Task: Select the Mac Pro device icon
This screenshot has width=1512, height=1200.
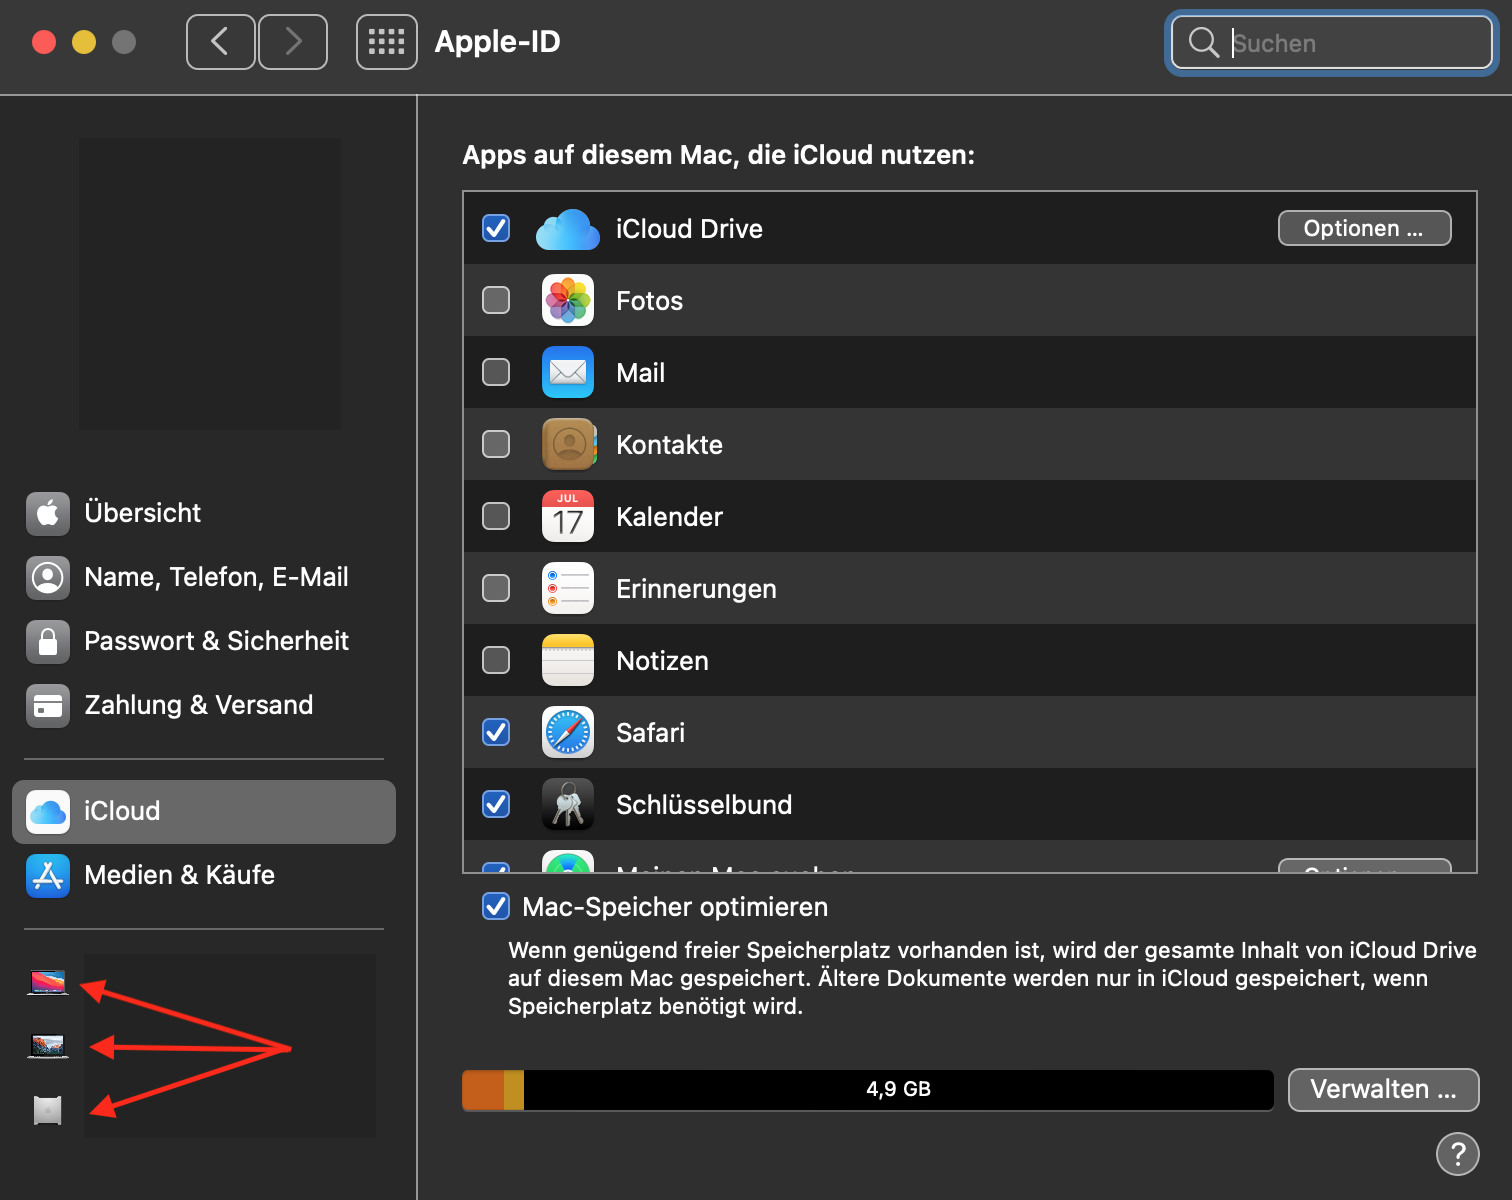Action: coord(48,1110)
